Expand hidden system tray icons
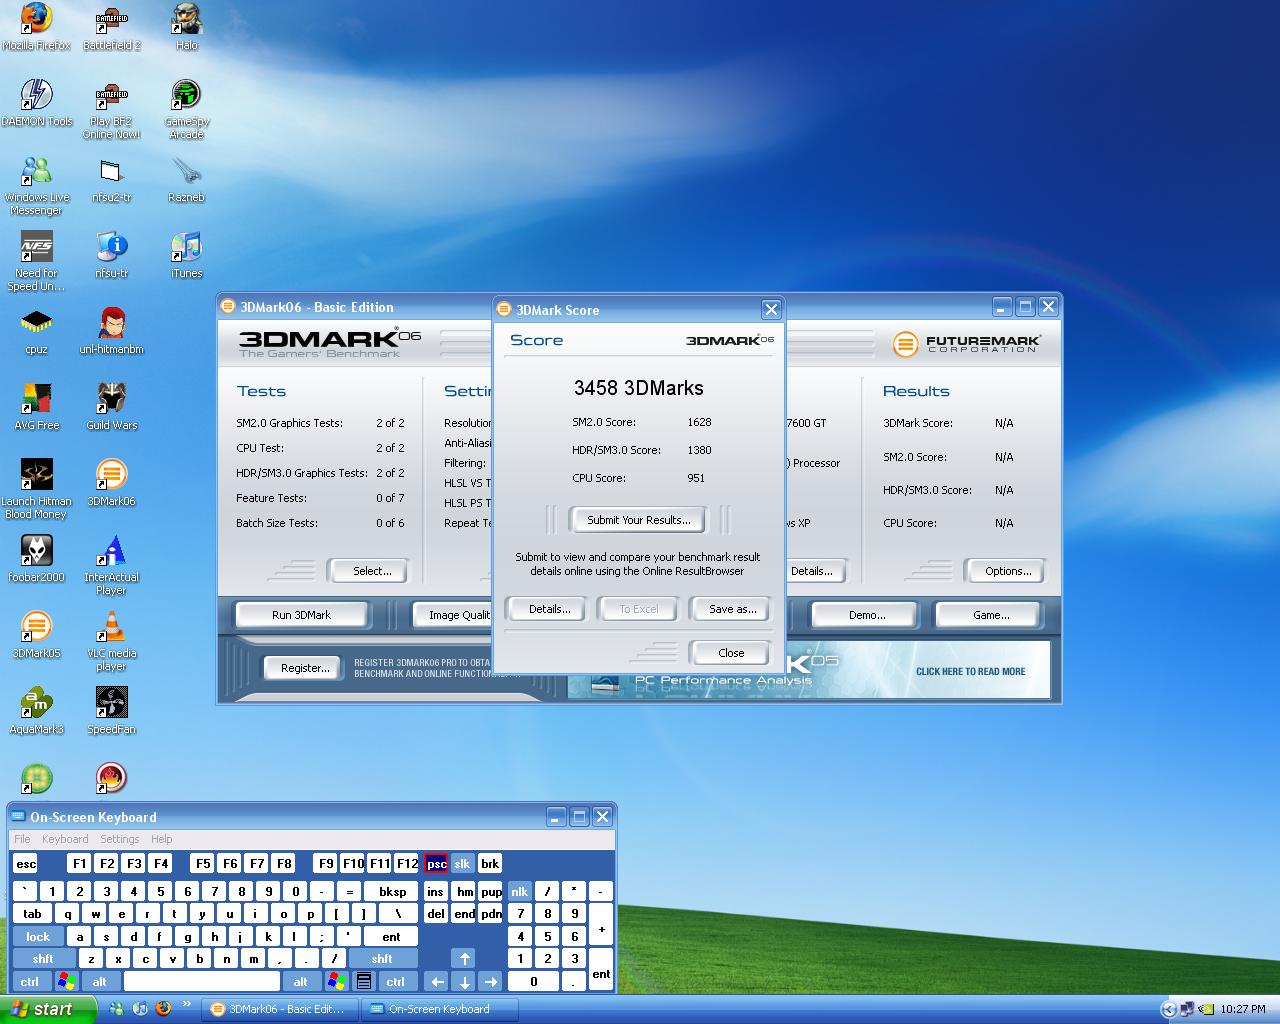 tap(1168, 1009)
